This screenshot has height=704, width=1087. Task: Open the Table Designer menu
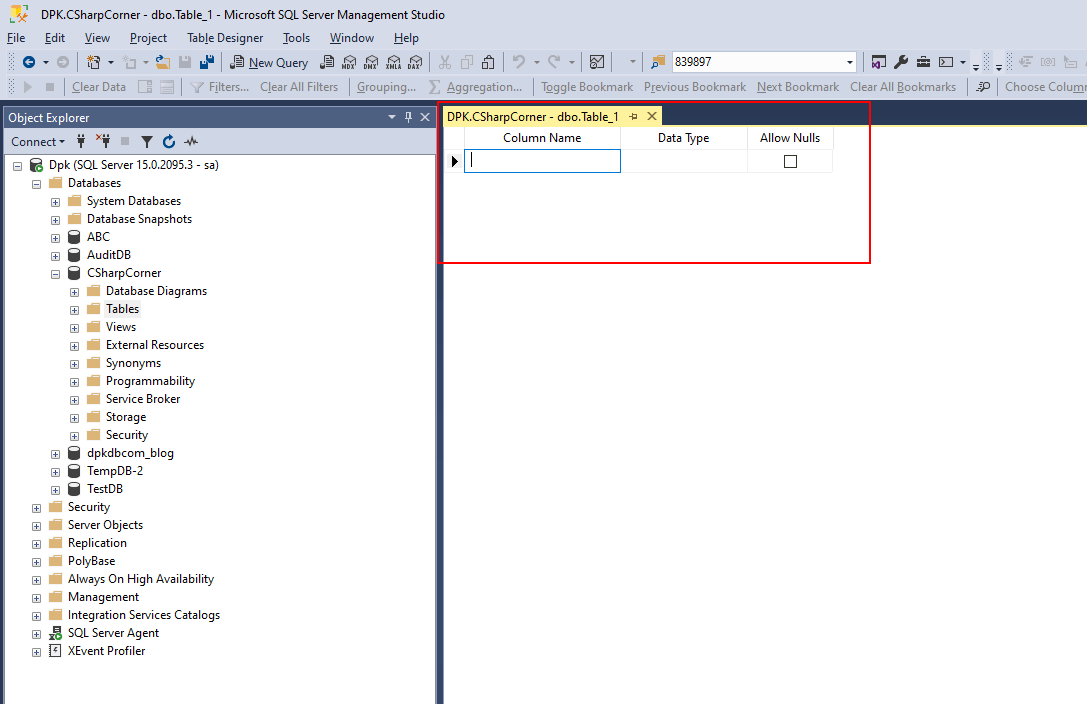[225, 38]
